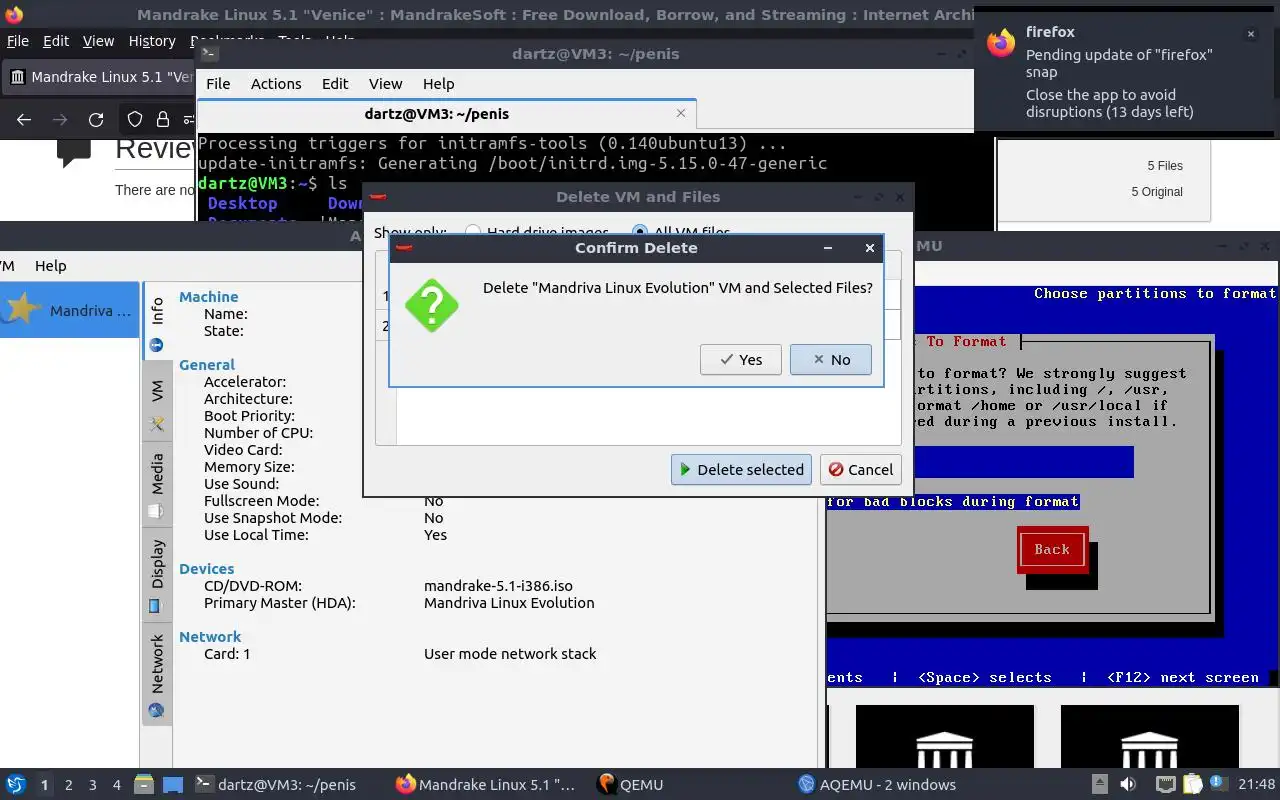
Task: Switch to the Media tab in AQEMU
Action: (x=157, y=483)
